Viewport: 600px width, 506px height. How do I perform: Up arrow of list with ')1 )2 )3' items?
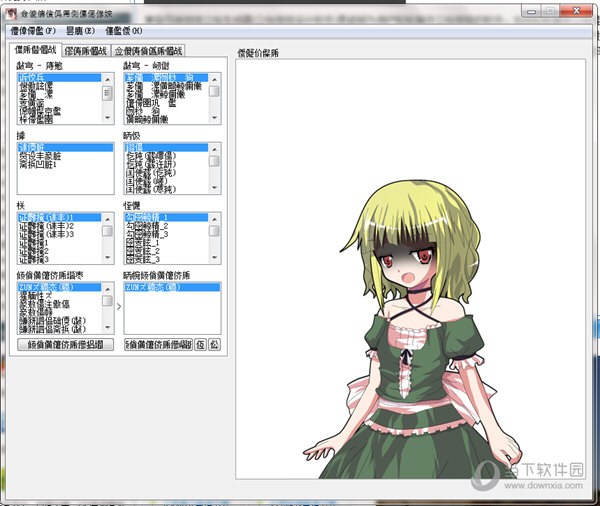point(108,219)
